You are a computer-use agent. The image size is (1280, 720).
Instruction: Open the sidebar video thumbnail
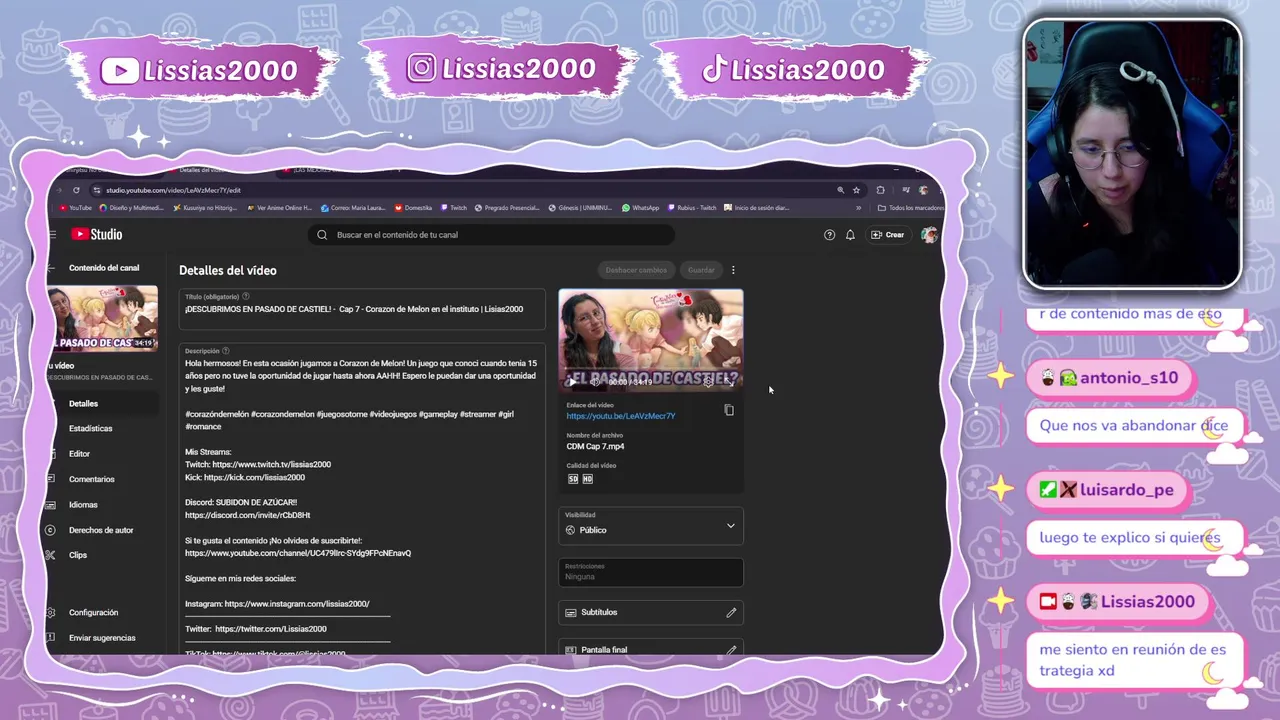pos(102,319)
